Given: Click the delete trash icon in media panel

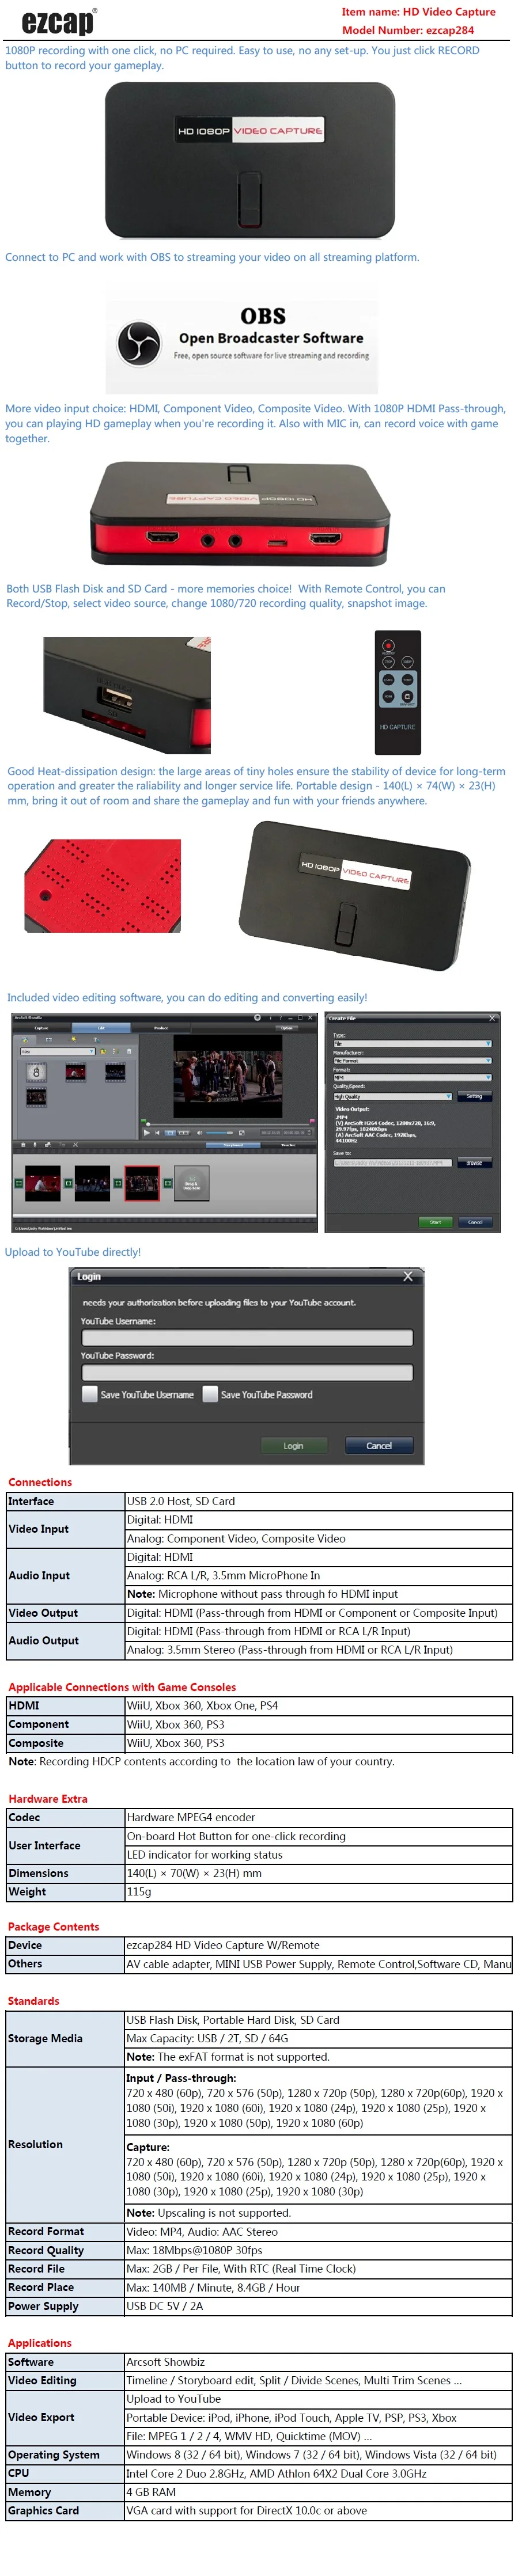Looking at the screenshot, I should click(129, 1052).
